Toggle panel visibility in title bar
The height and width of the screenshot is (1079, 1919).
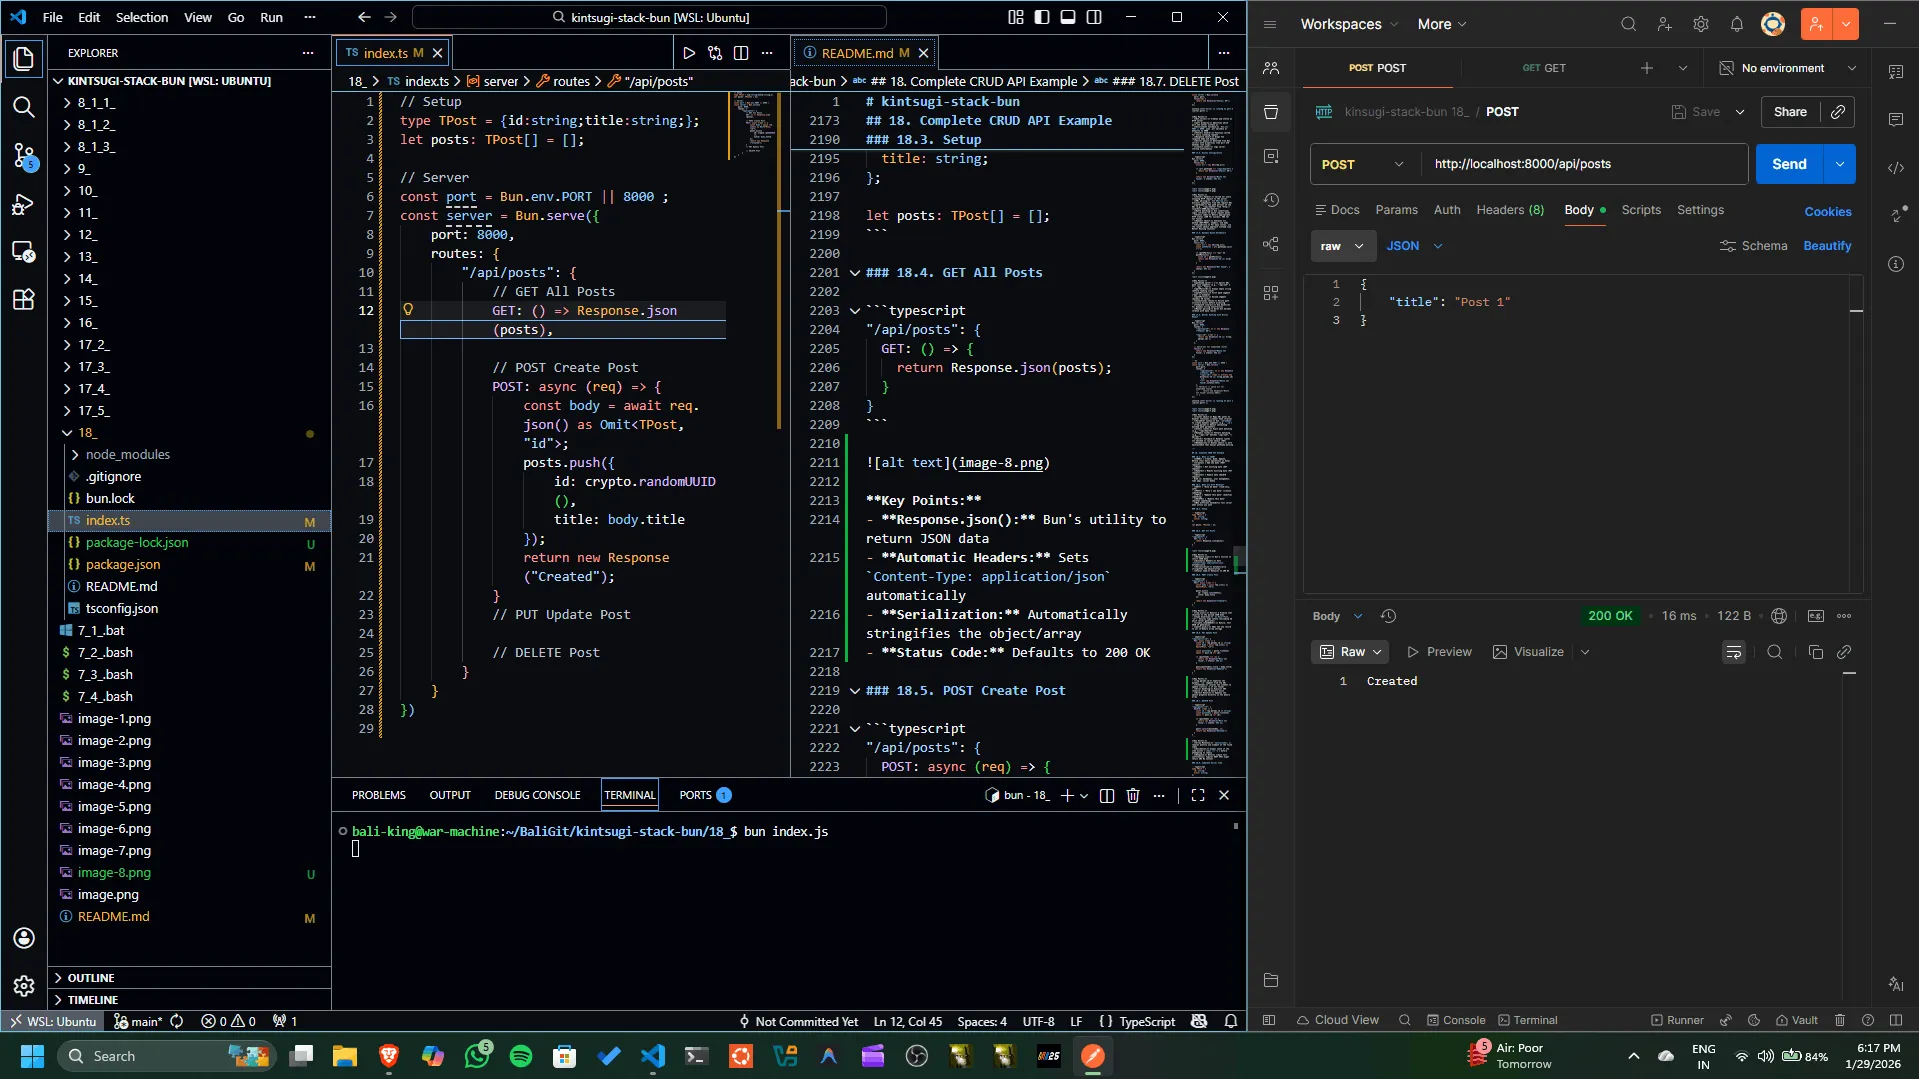[1068, 17]
